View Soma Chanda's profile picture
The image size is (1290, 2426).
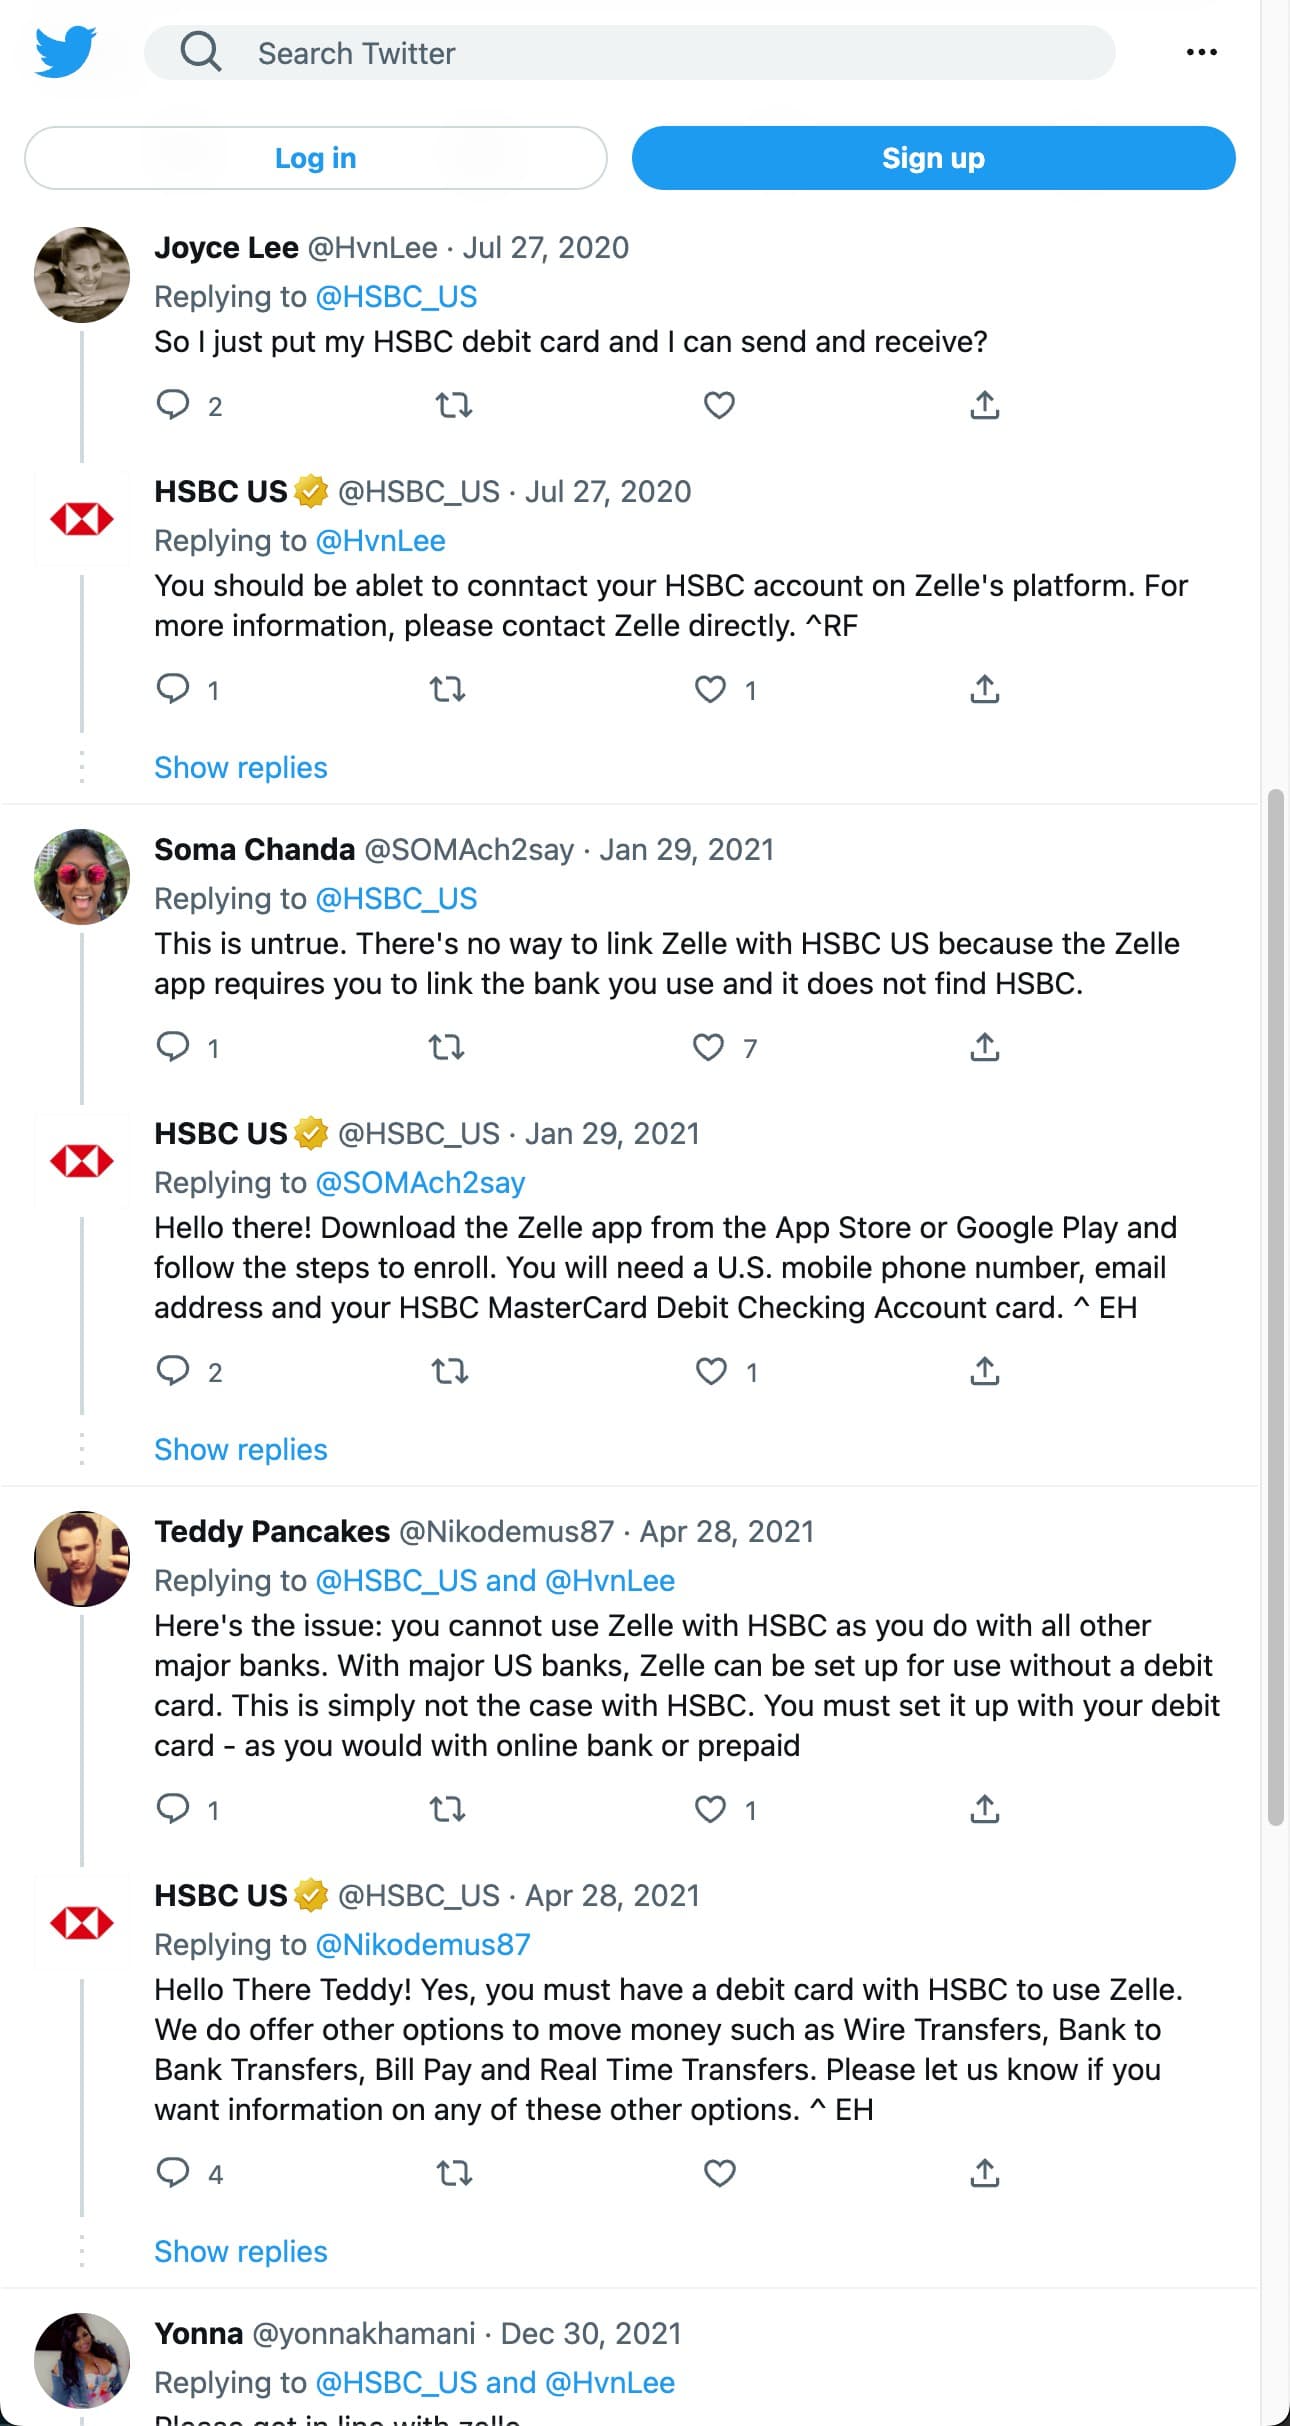point(82,876)
